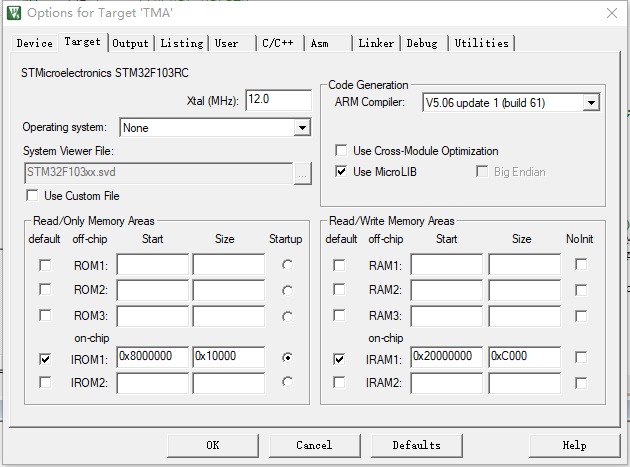Click the IROM1 Start address field
This screenshot has width=630, height=467.
pyautogui.click(x=152, y=357)
